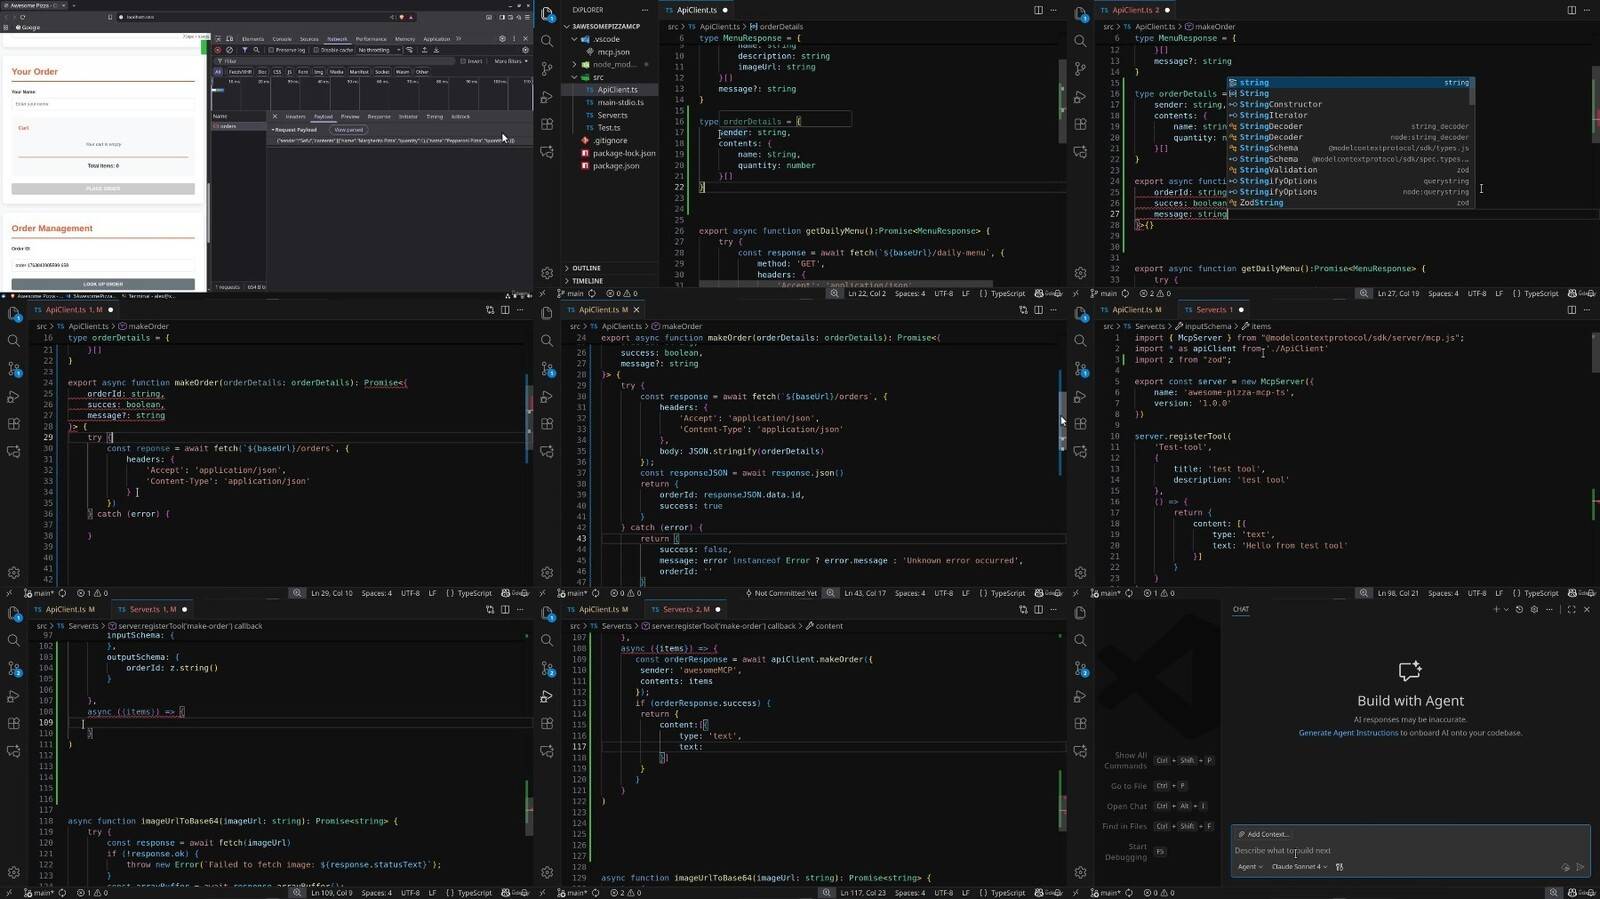Click the send arrow in chat input
Image resolution: width=1600 pixels, height=899 pixels.
pos(1580,867)
